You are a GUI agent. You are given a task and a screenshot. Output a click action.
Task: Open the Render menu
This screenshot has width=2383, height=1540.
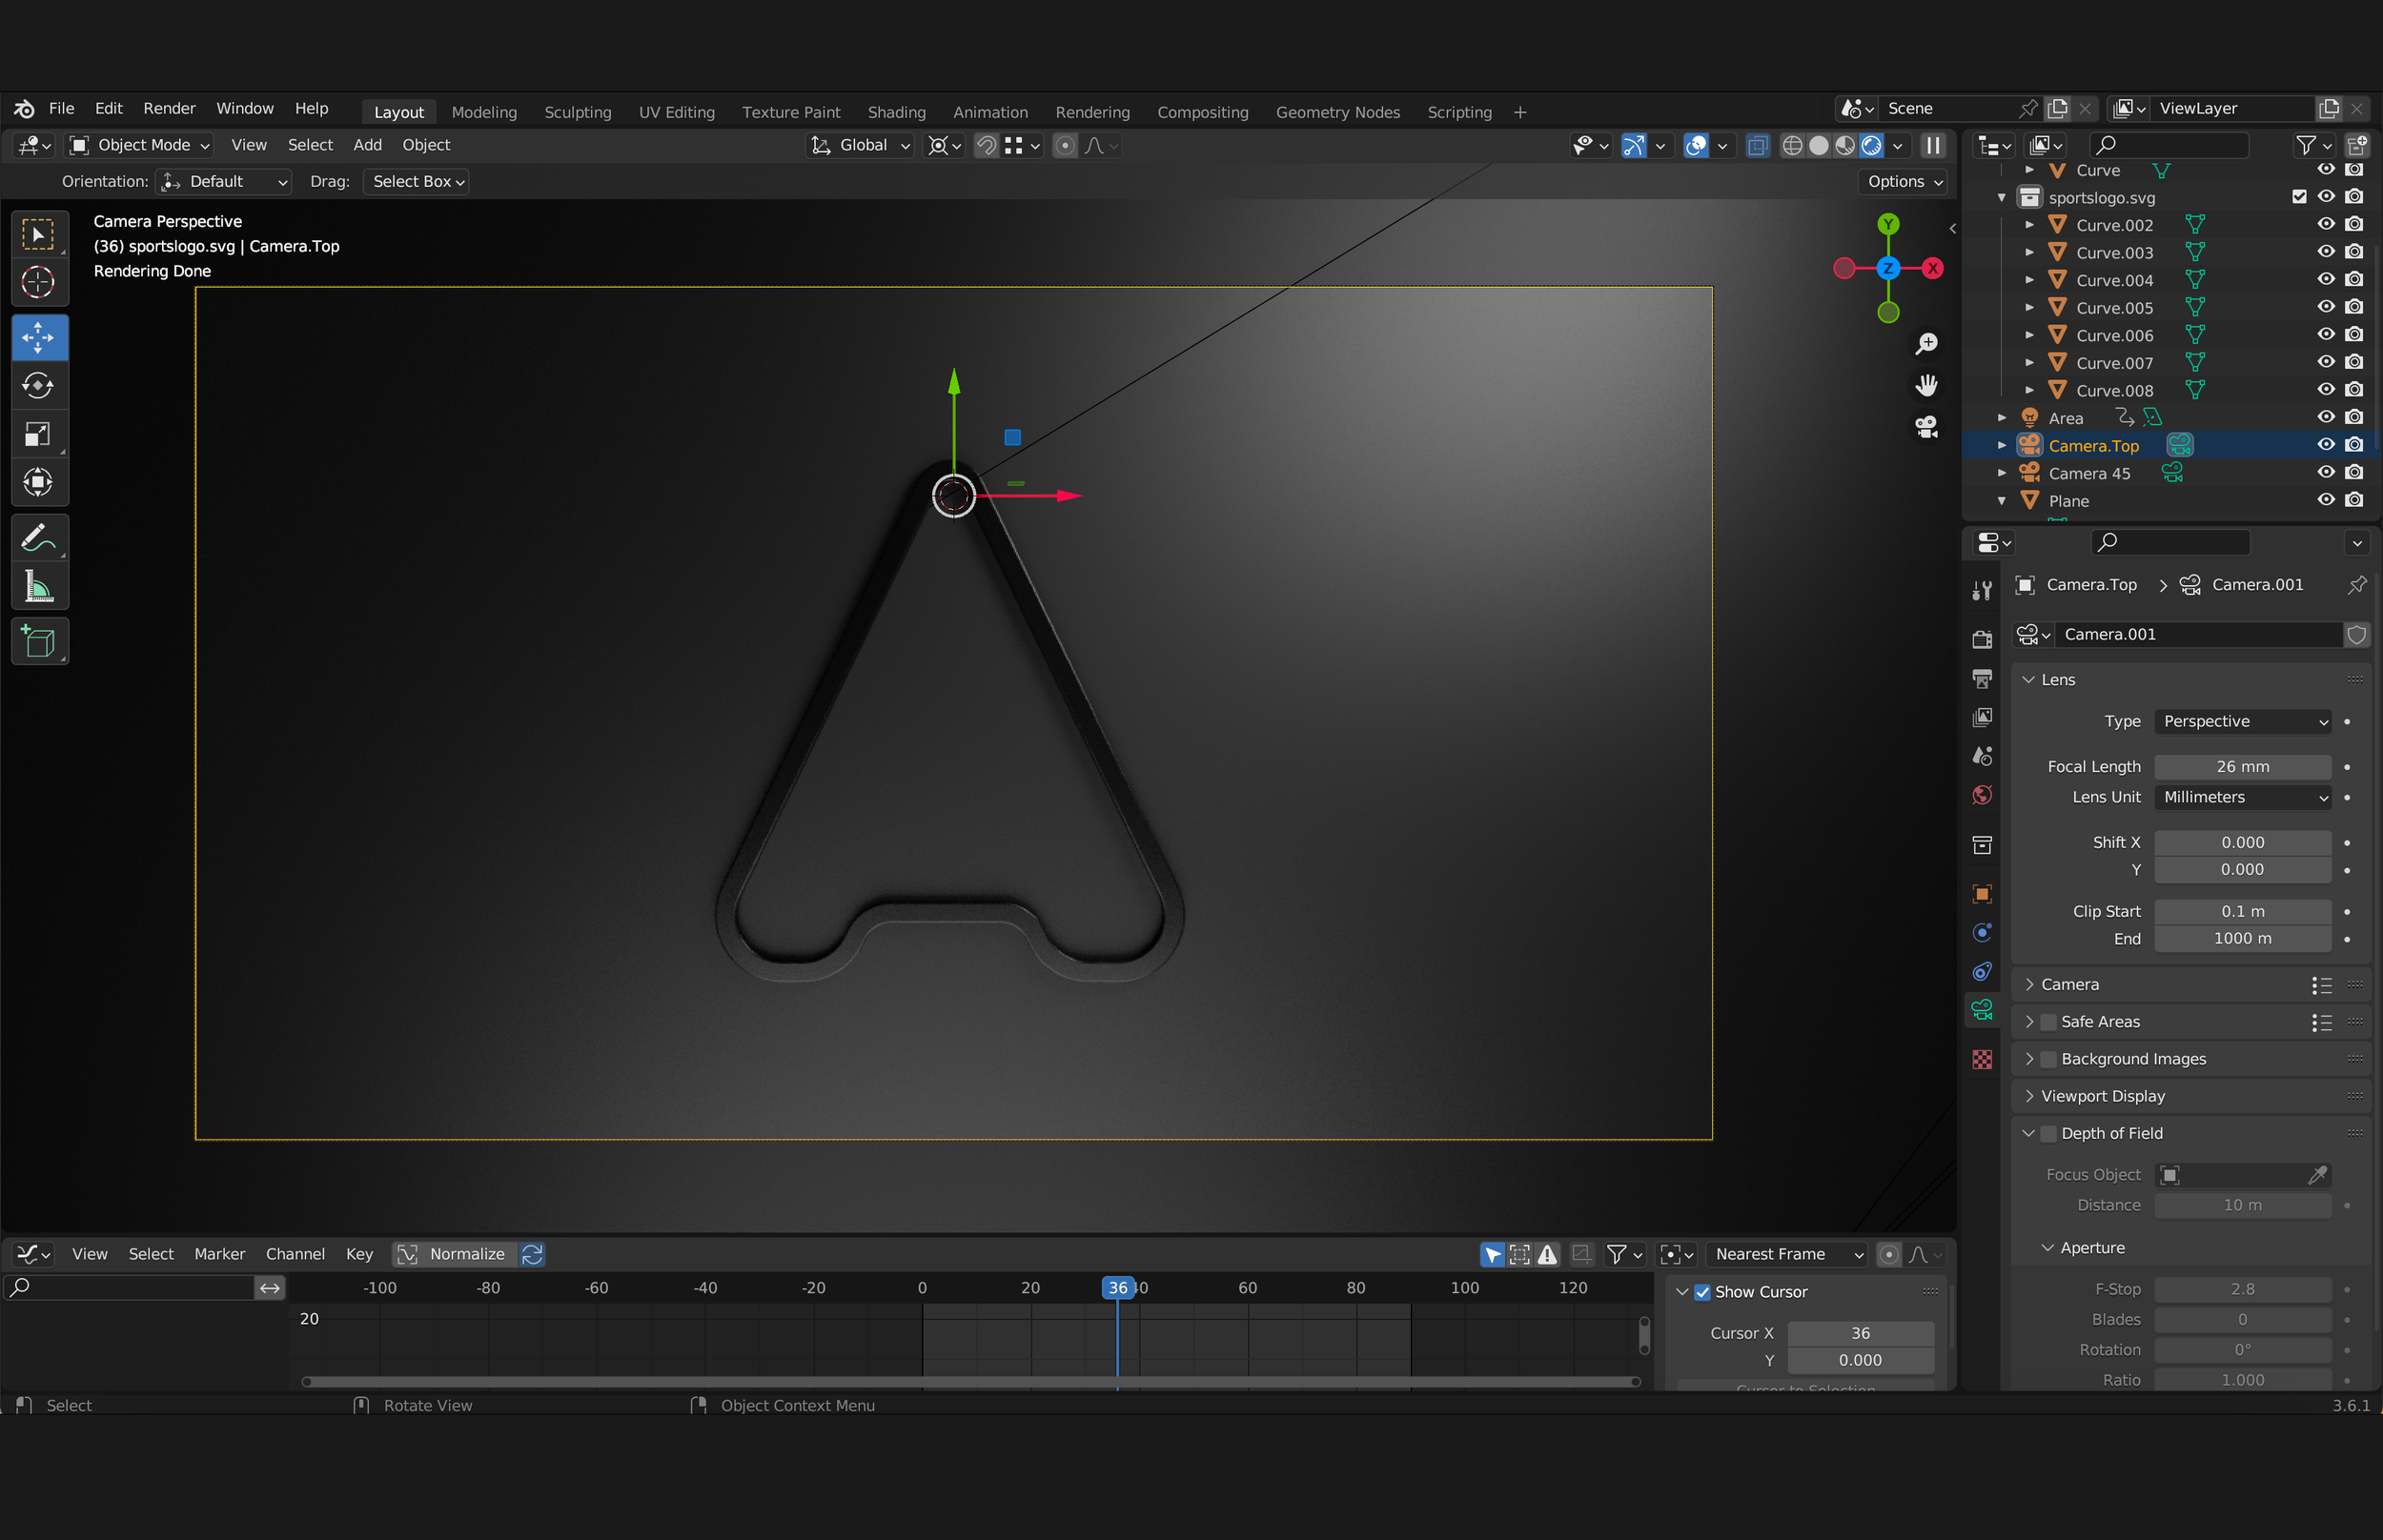[x=169, y=109]
